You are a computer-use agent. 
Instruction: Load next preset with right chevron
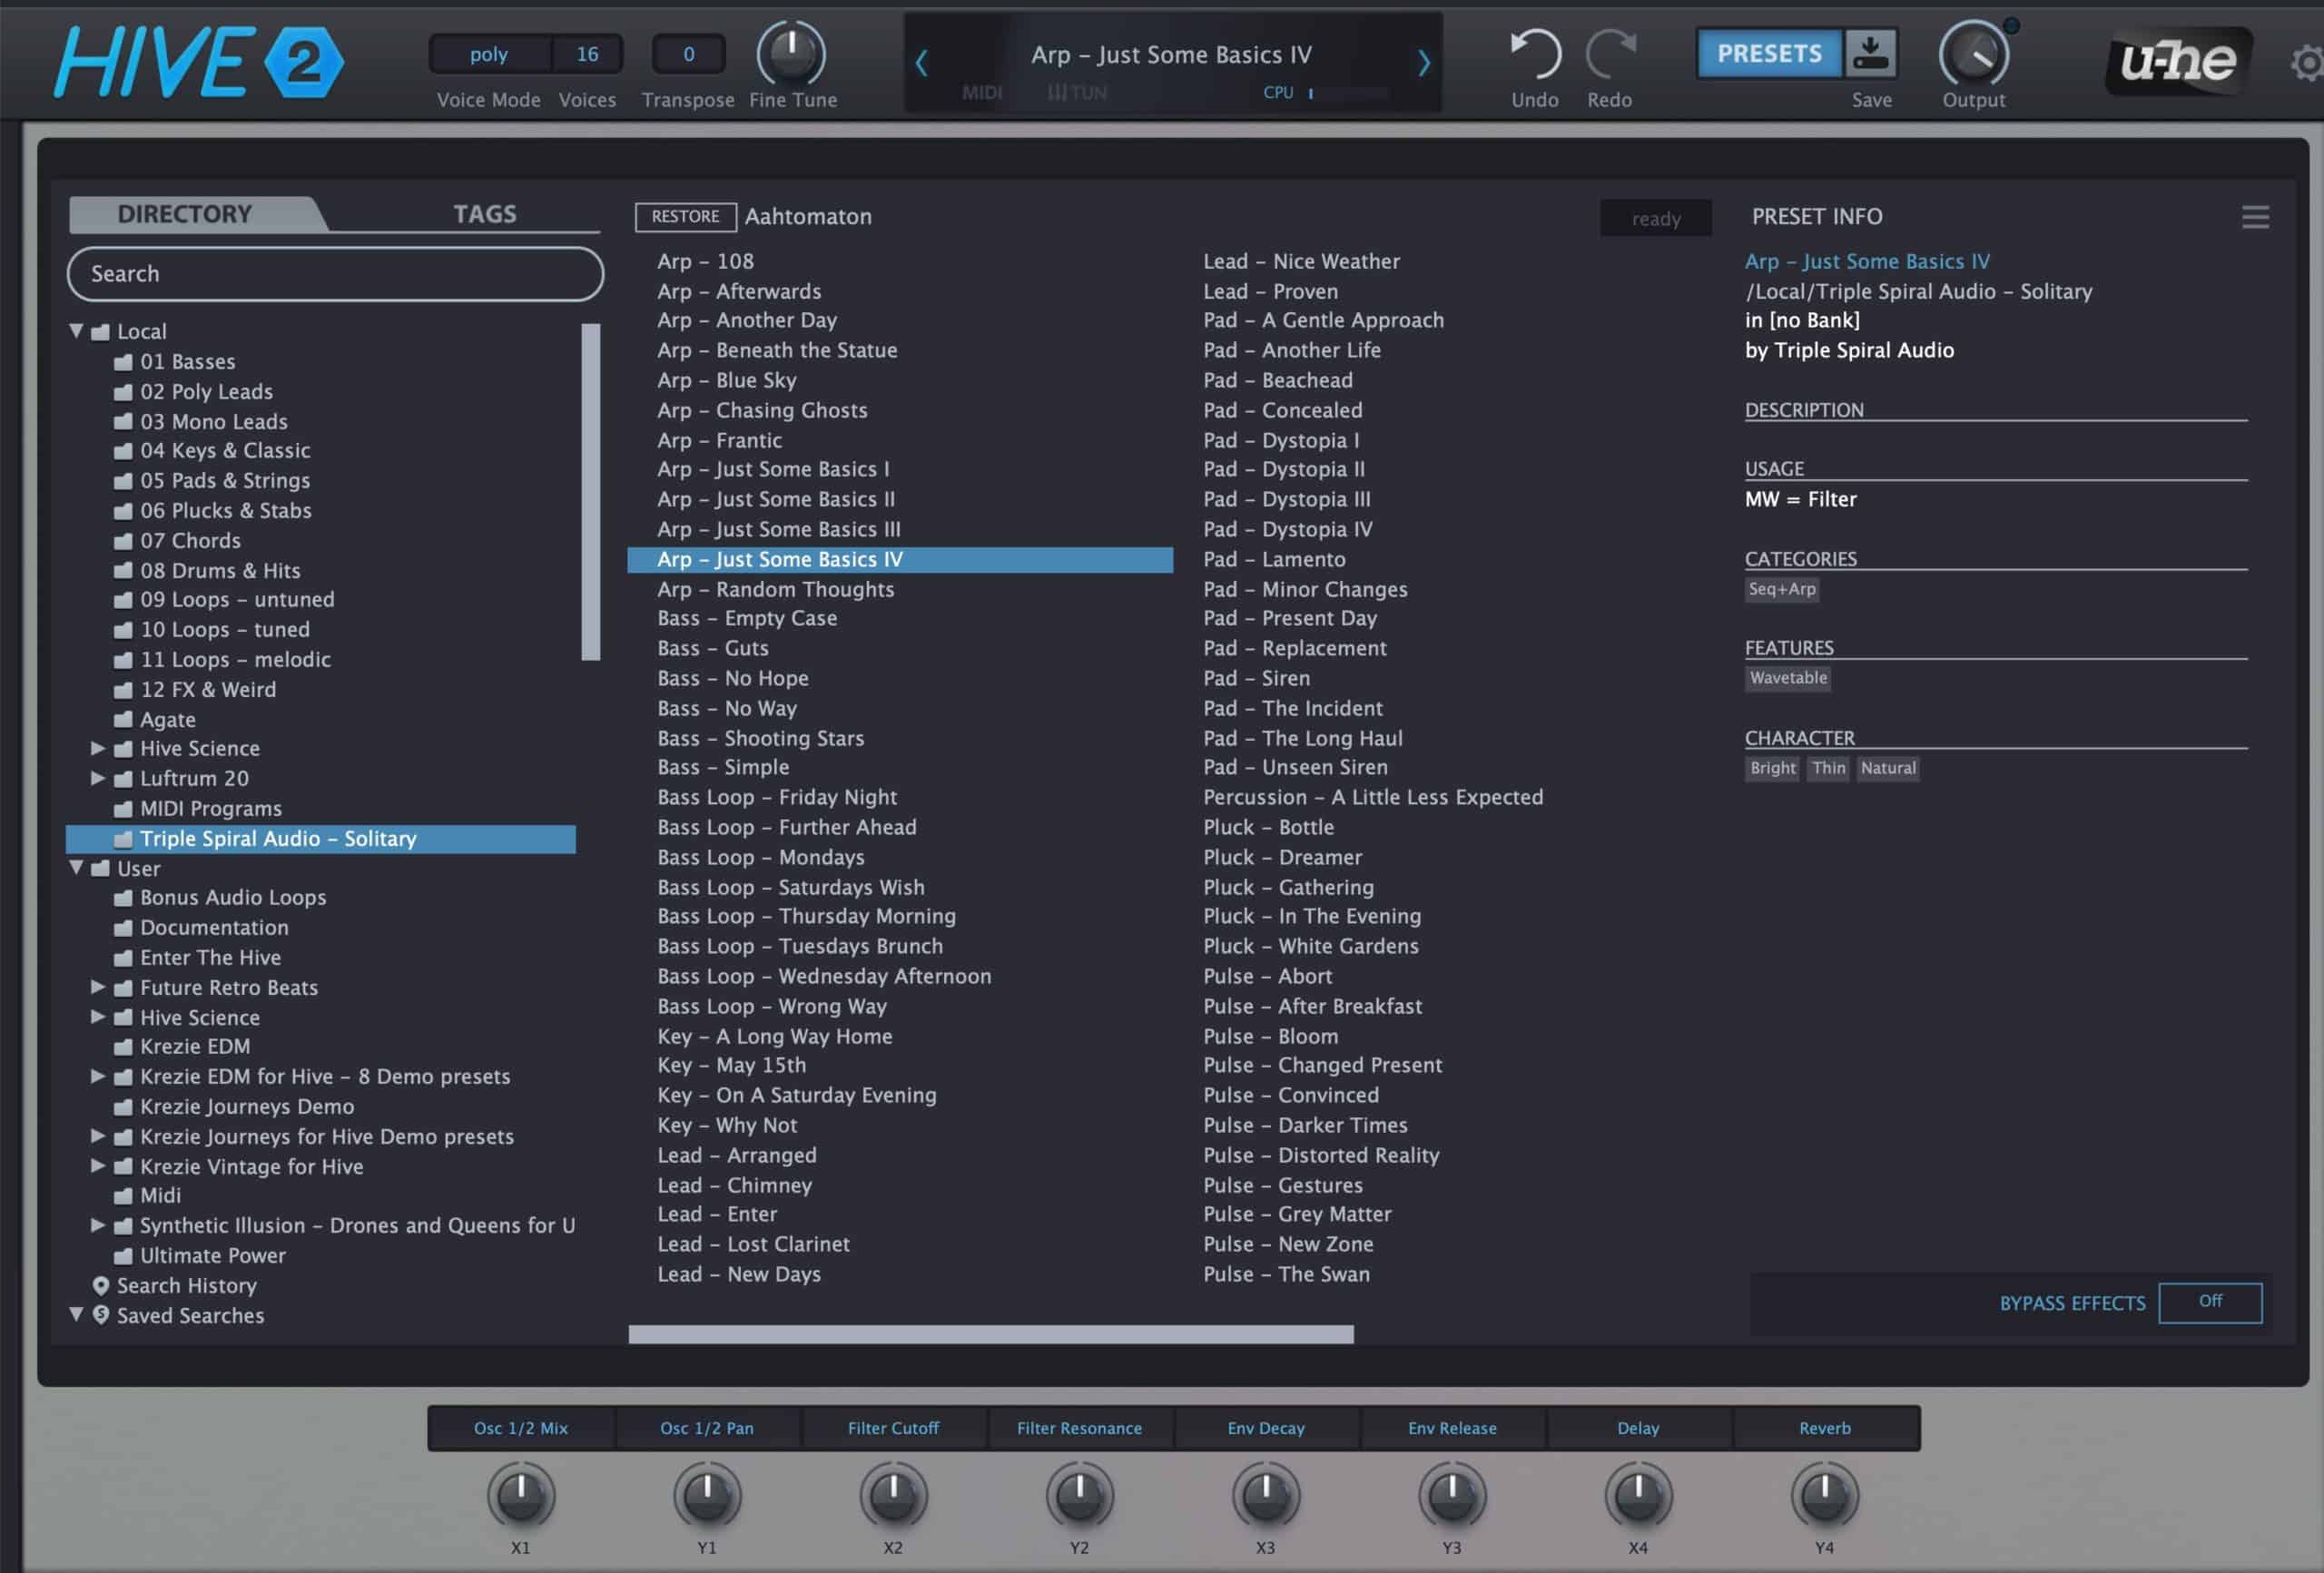coord(1424,63)
